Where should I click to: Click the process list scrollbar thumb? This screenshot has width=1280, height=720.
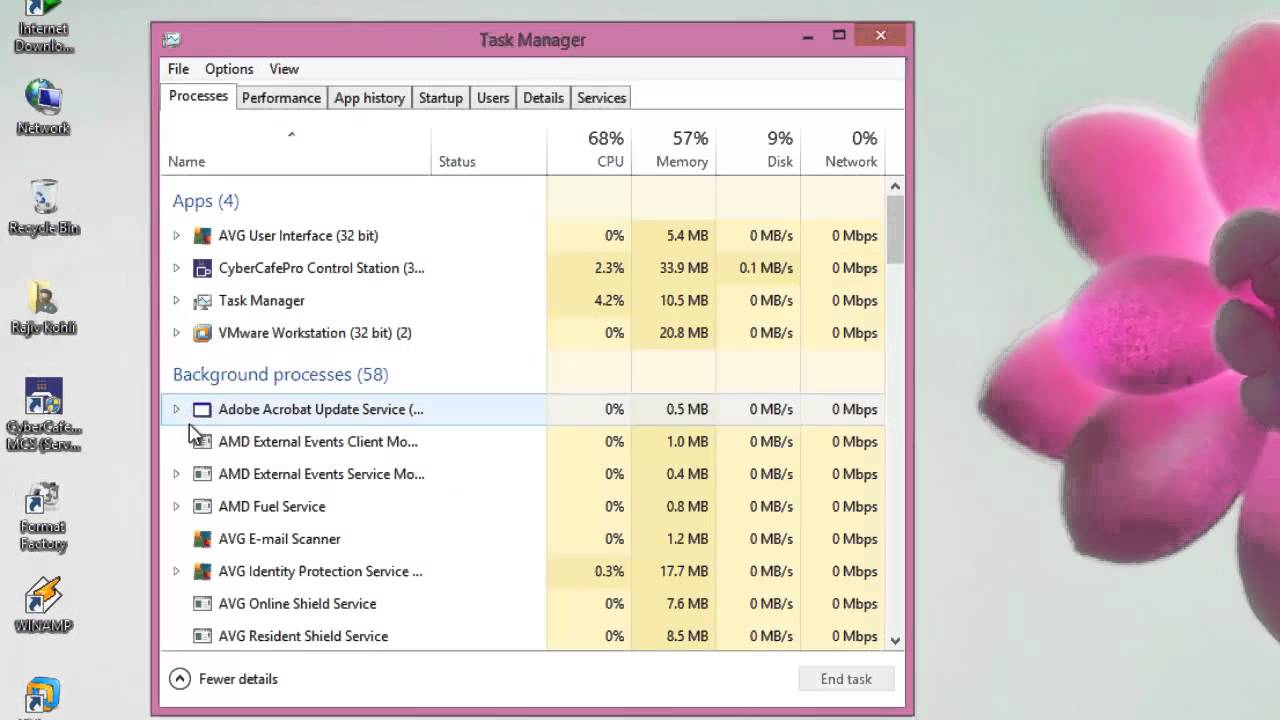pos(895,229)
